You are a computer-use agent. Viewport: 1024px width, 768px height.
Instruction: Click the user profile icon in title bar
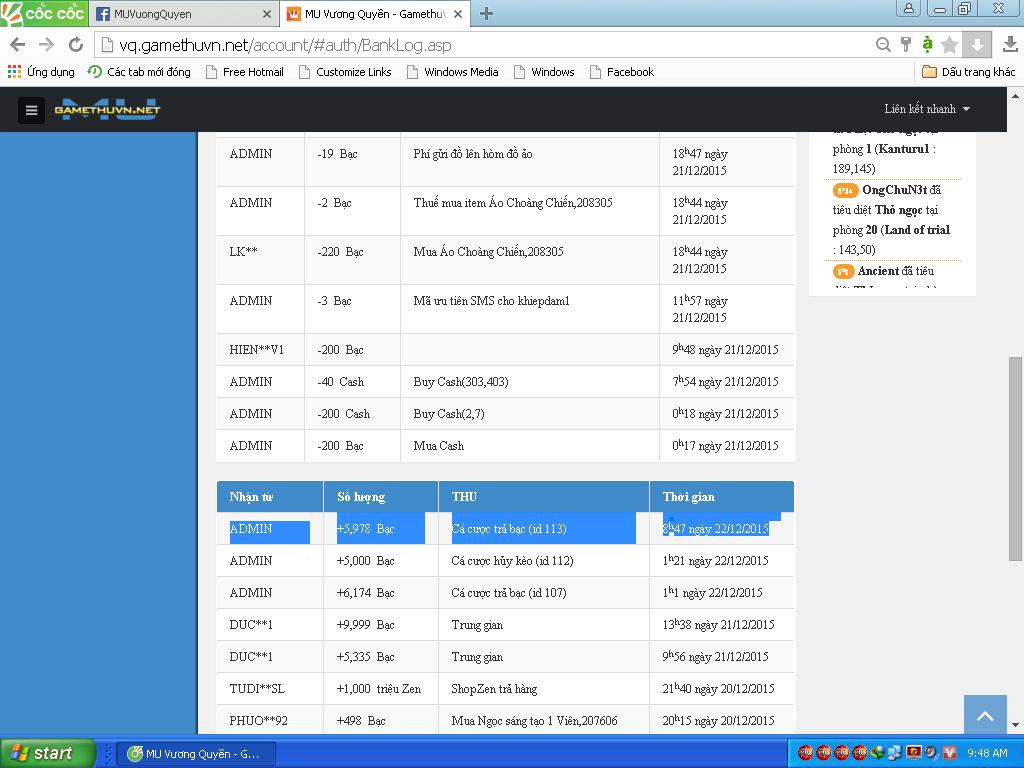[x=908, y=8]
